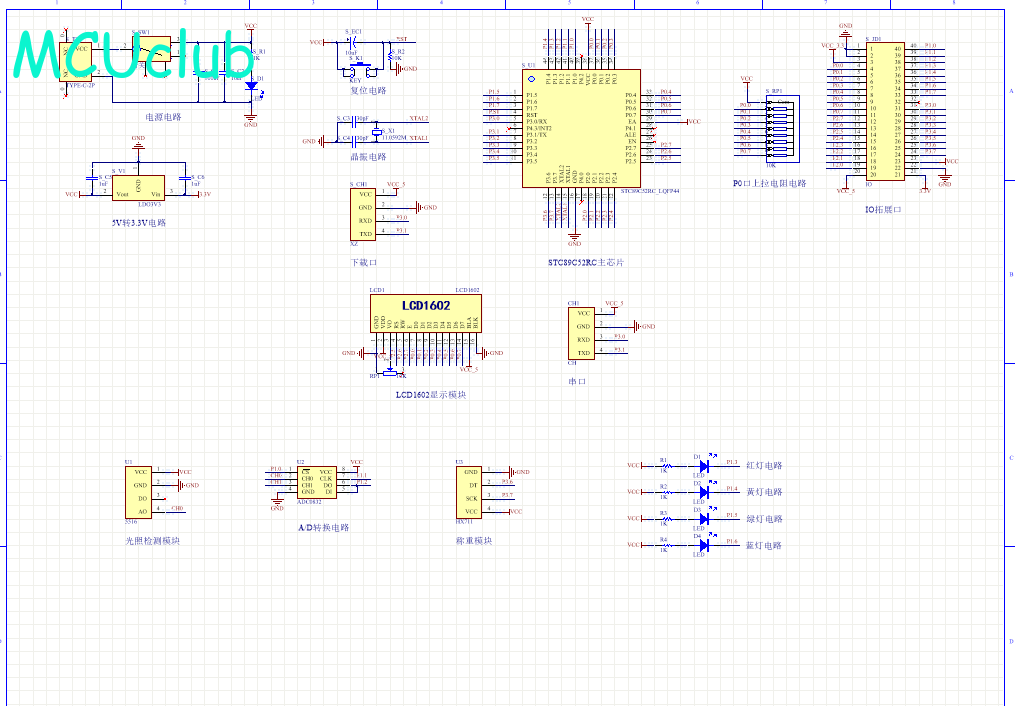
Task: Click the S_RP1 pull-up resistor array
Action: click(x=779, y=129)
